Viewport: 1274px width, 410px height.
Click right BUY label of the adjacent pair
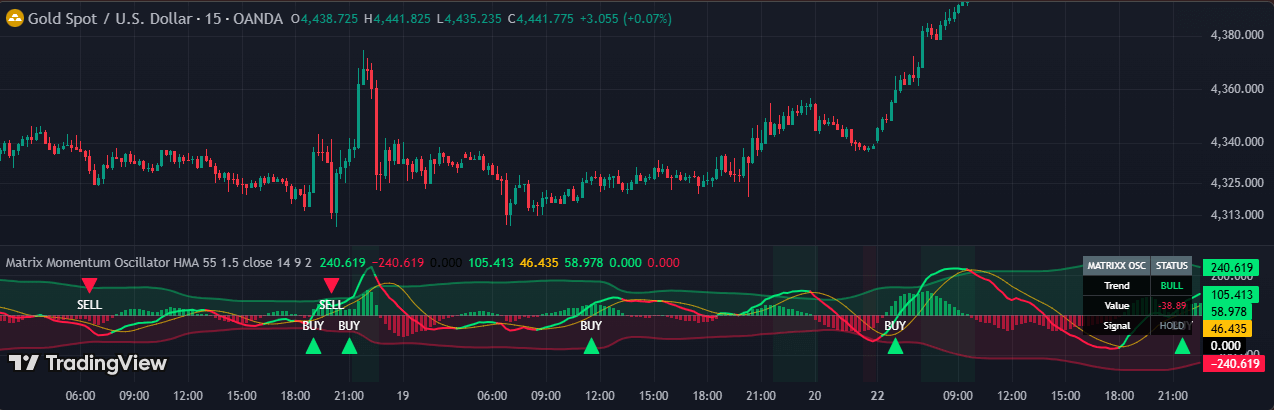point(349,325)
